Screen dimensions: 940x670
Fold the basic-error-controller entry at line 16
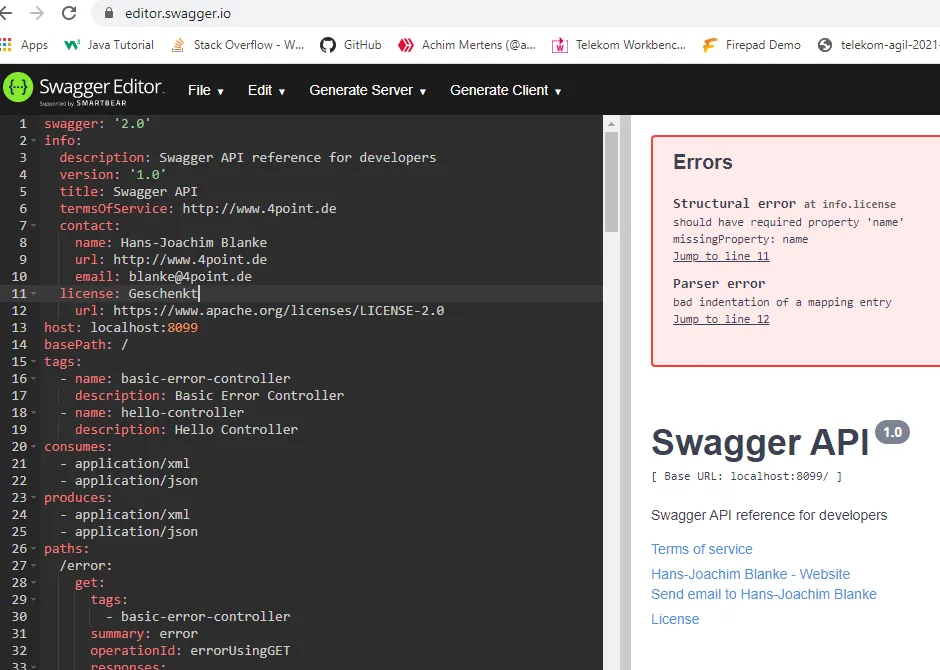pos(34,379)
